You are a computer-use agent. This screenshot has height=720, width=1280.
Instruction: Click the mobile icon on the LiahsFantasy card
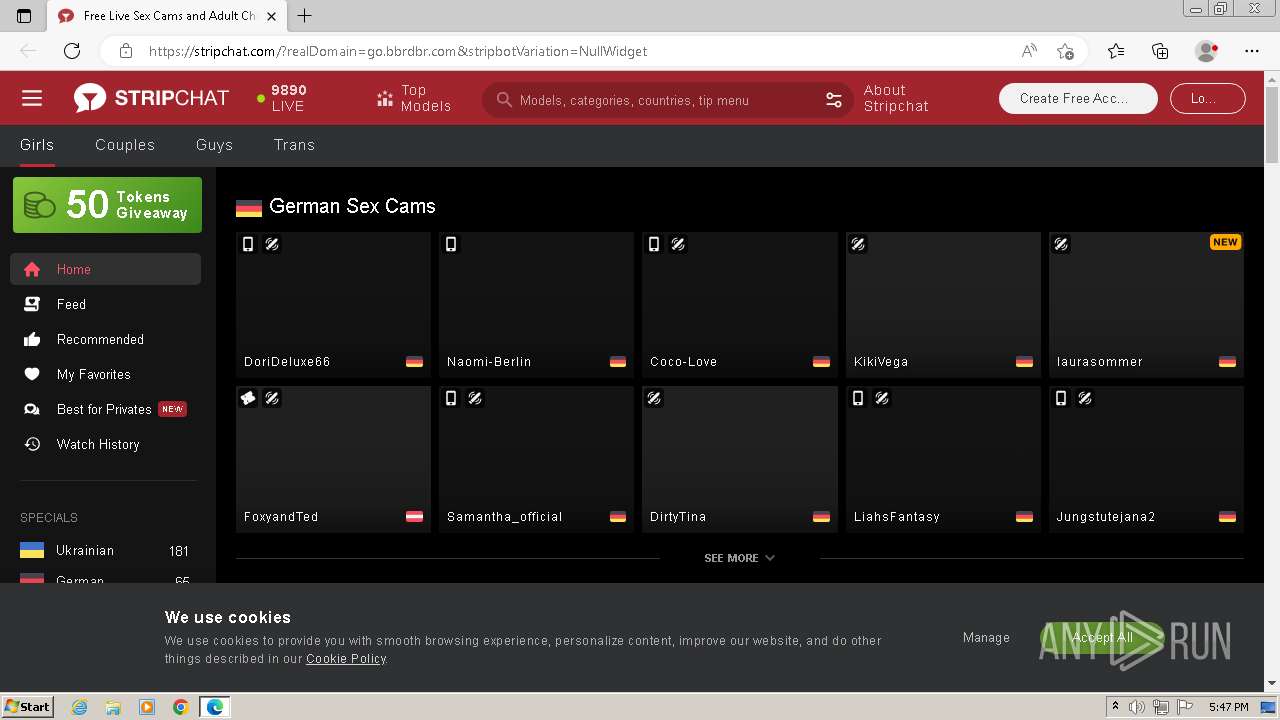[858, 398]
